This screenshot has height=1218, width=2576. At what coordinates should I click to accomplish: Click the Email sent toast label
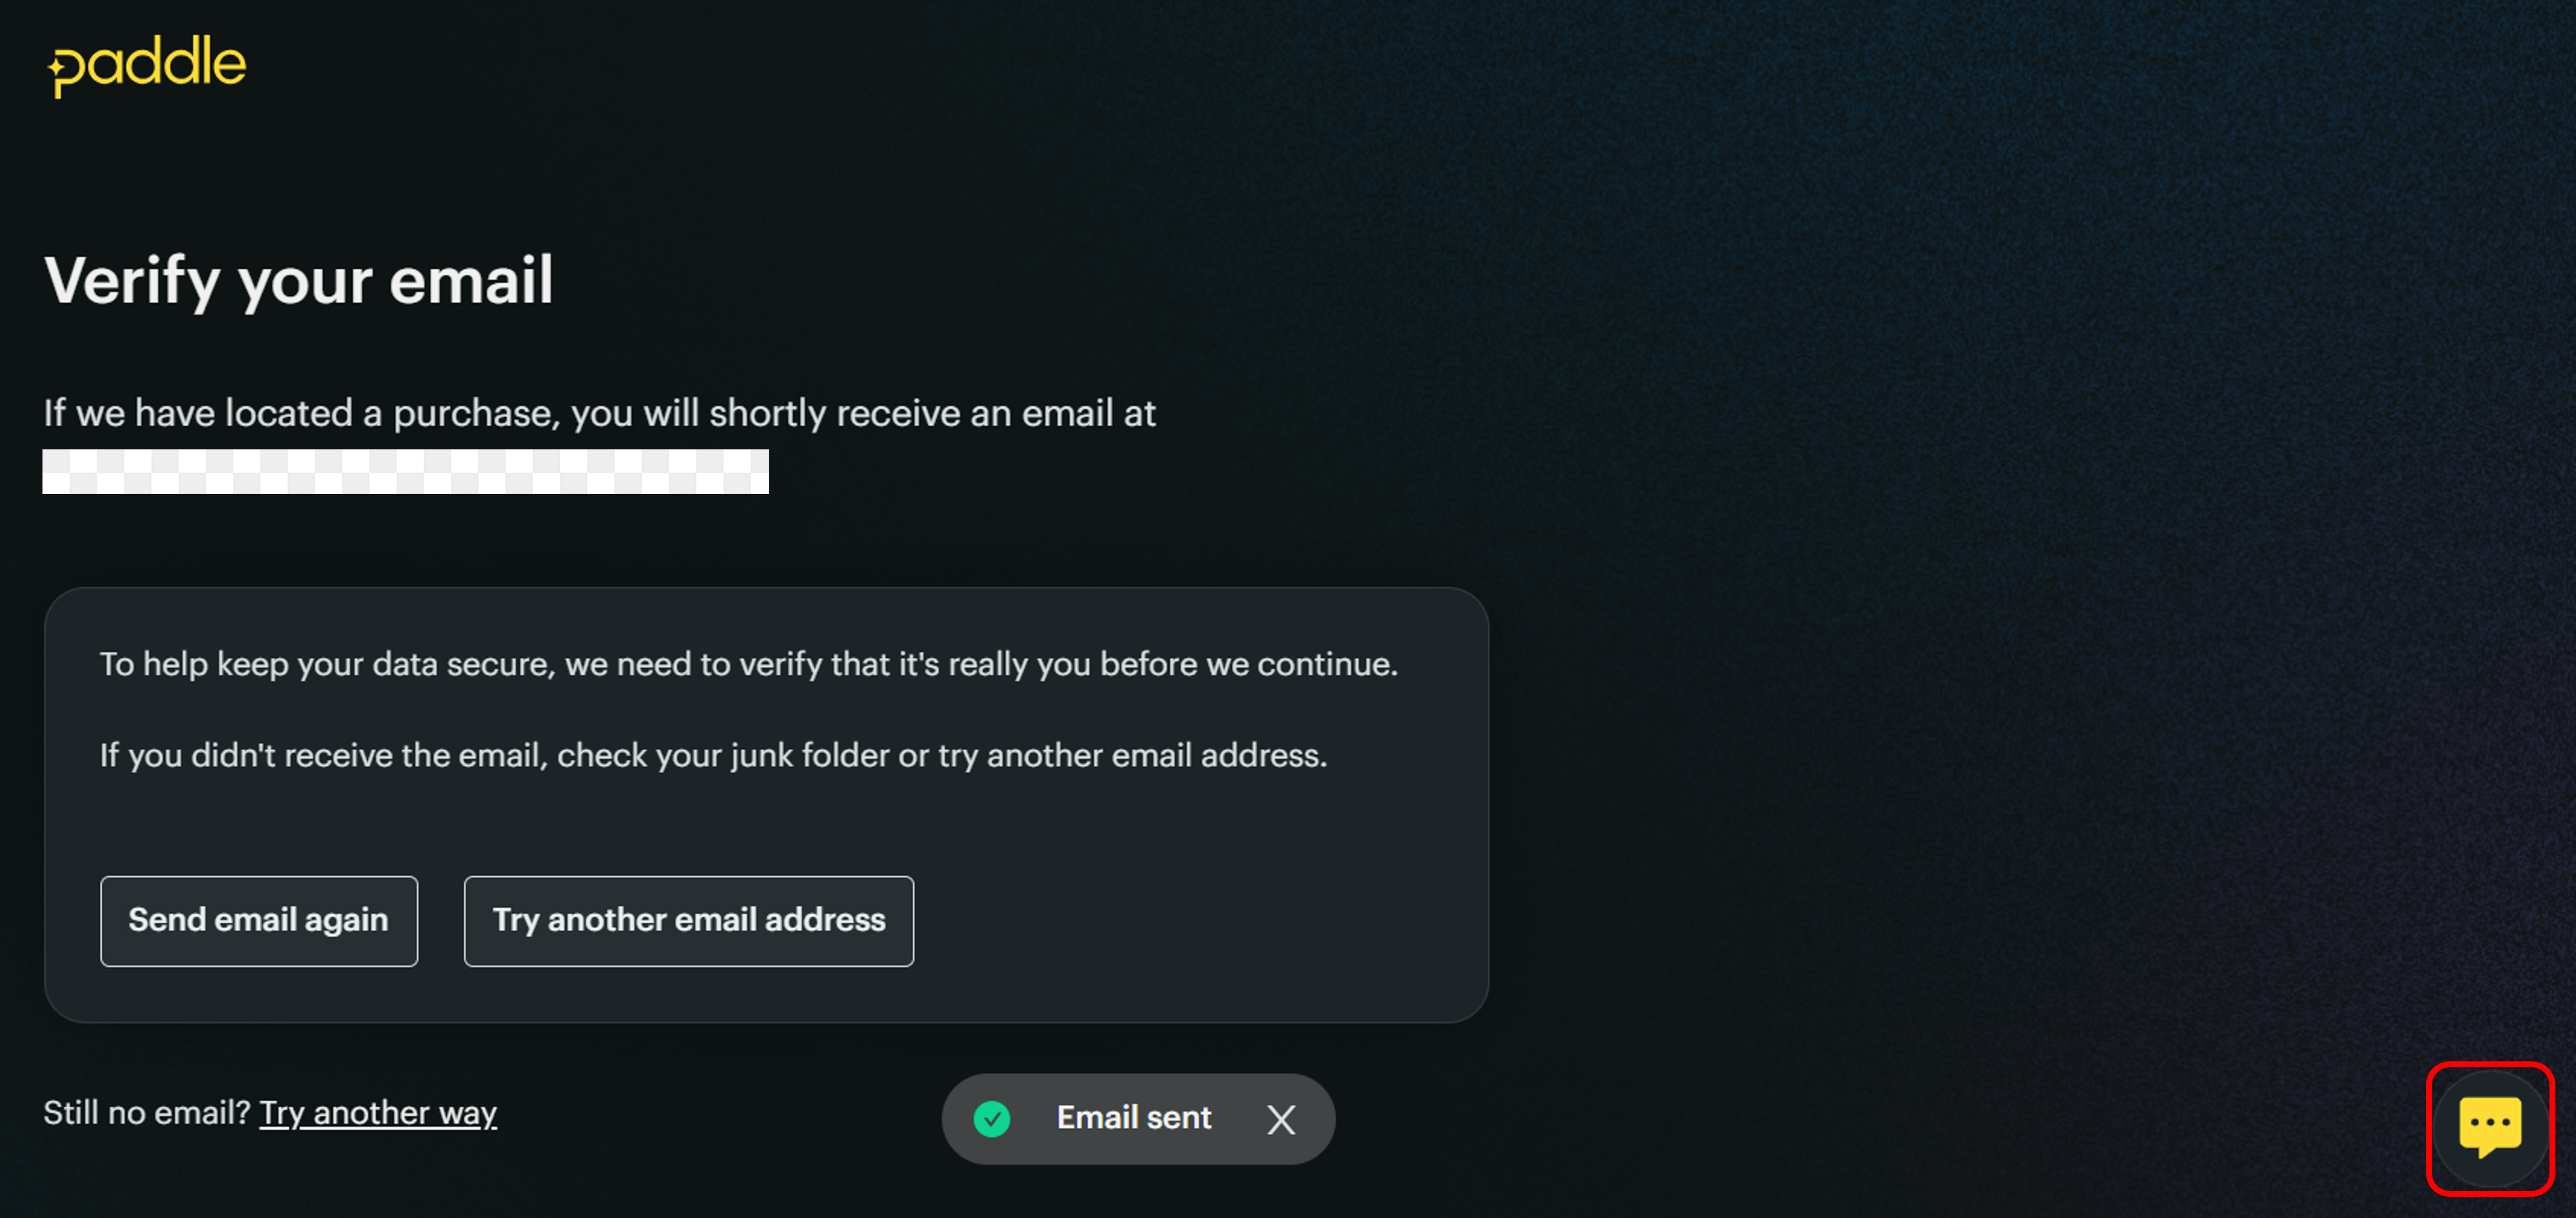1134,1117
